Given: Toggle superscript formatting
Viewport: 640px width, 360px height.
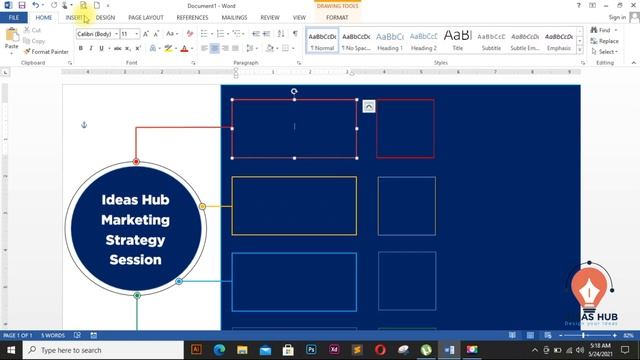Looking at the screenshot, I should 138,49.
